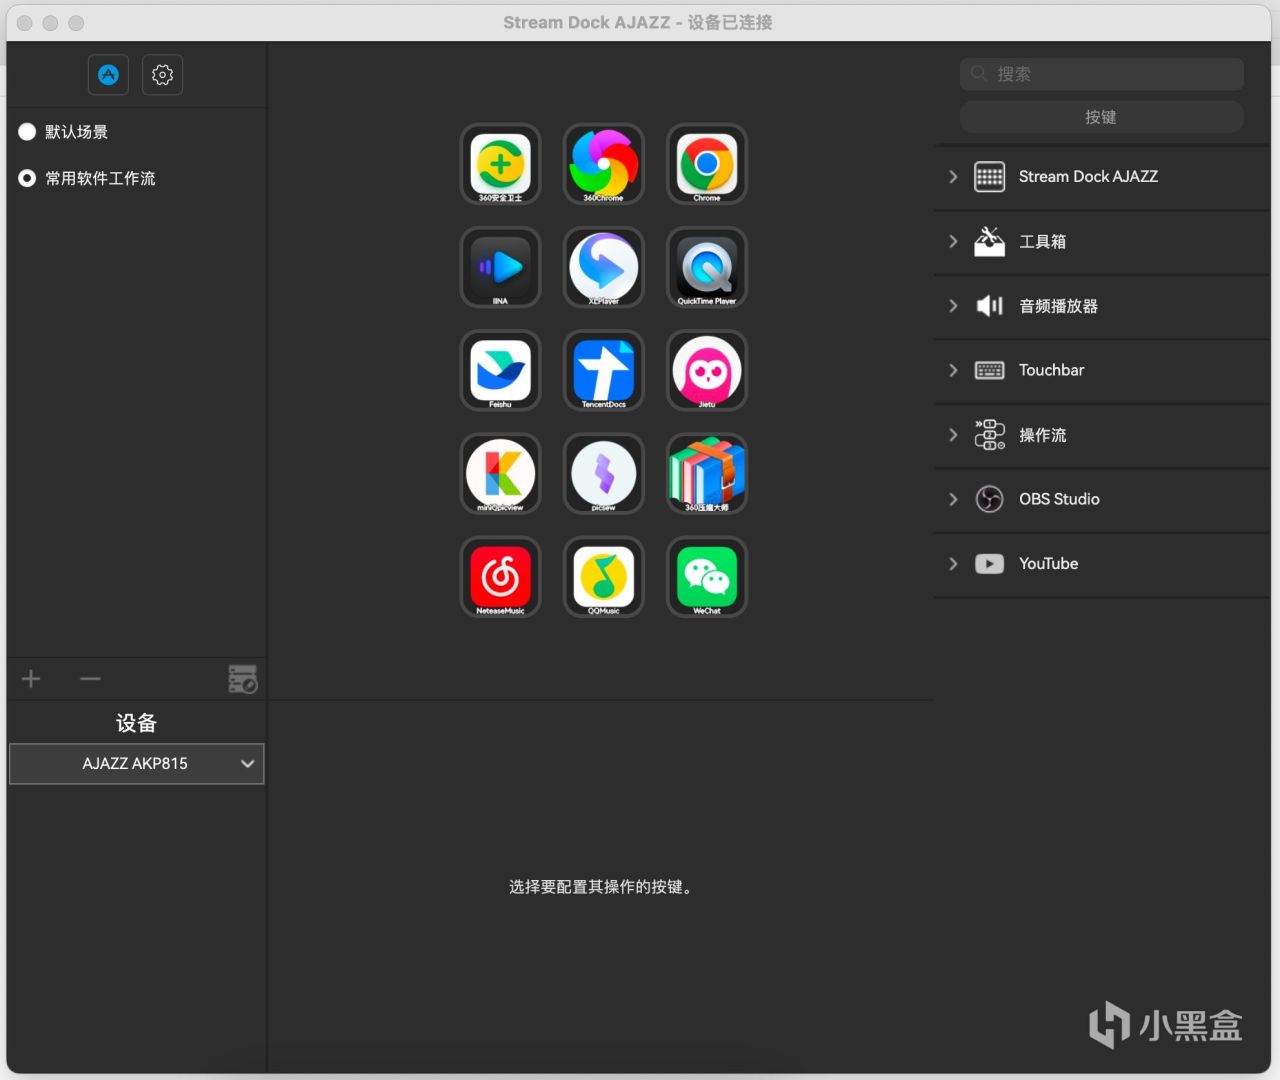The image size is (1280, 1080).
Task: Open the AJAZZ AKP815 device dropdown
Action: (137, 764)
